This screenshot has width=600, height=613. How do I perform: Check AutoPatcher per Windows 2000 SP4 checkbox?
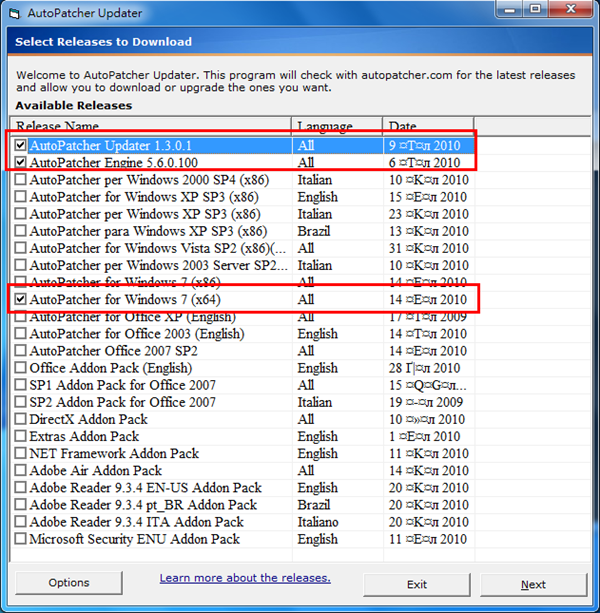(20, 179)
